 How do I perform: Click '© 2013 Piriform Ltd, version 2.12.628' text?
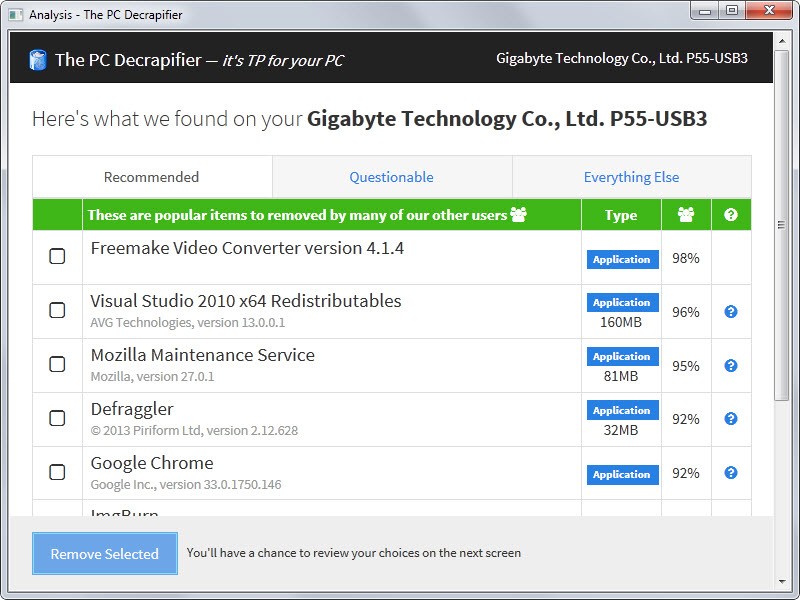coord(194,431)
